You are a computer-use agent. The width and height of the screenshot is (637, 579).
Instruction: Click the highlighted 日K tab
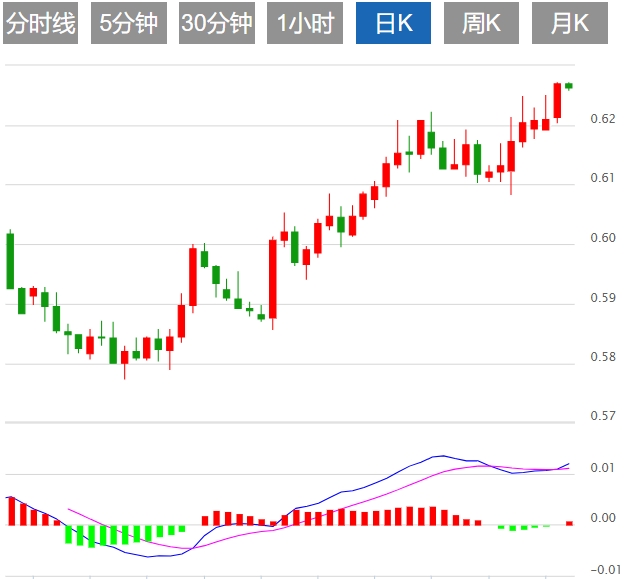[x=393, y=24]
